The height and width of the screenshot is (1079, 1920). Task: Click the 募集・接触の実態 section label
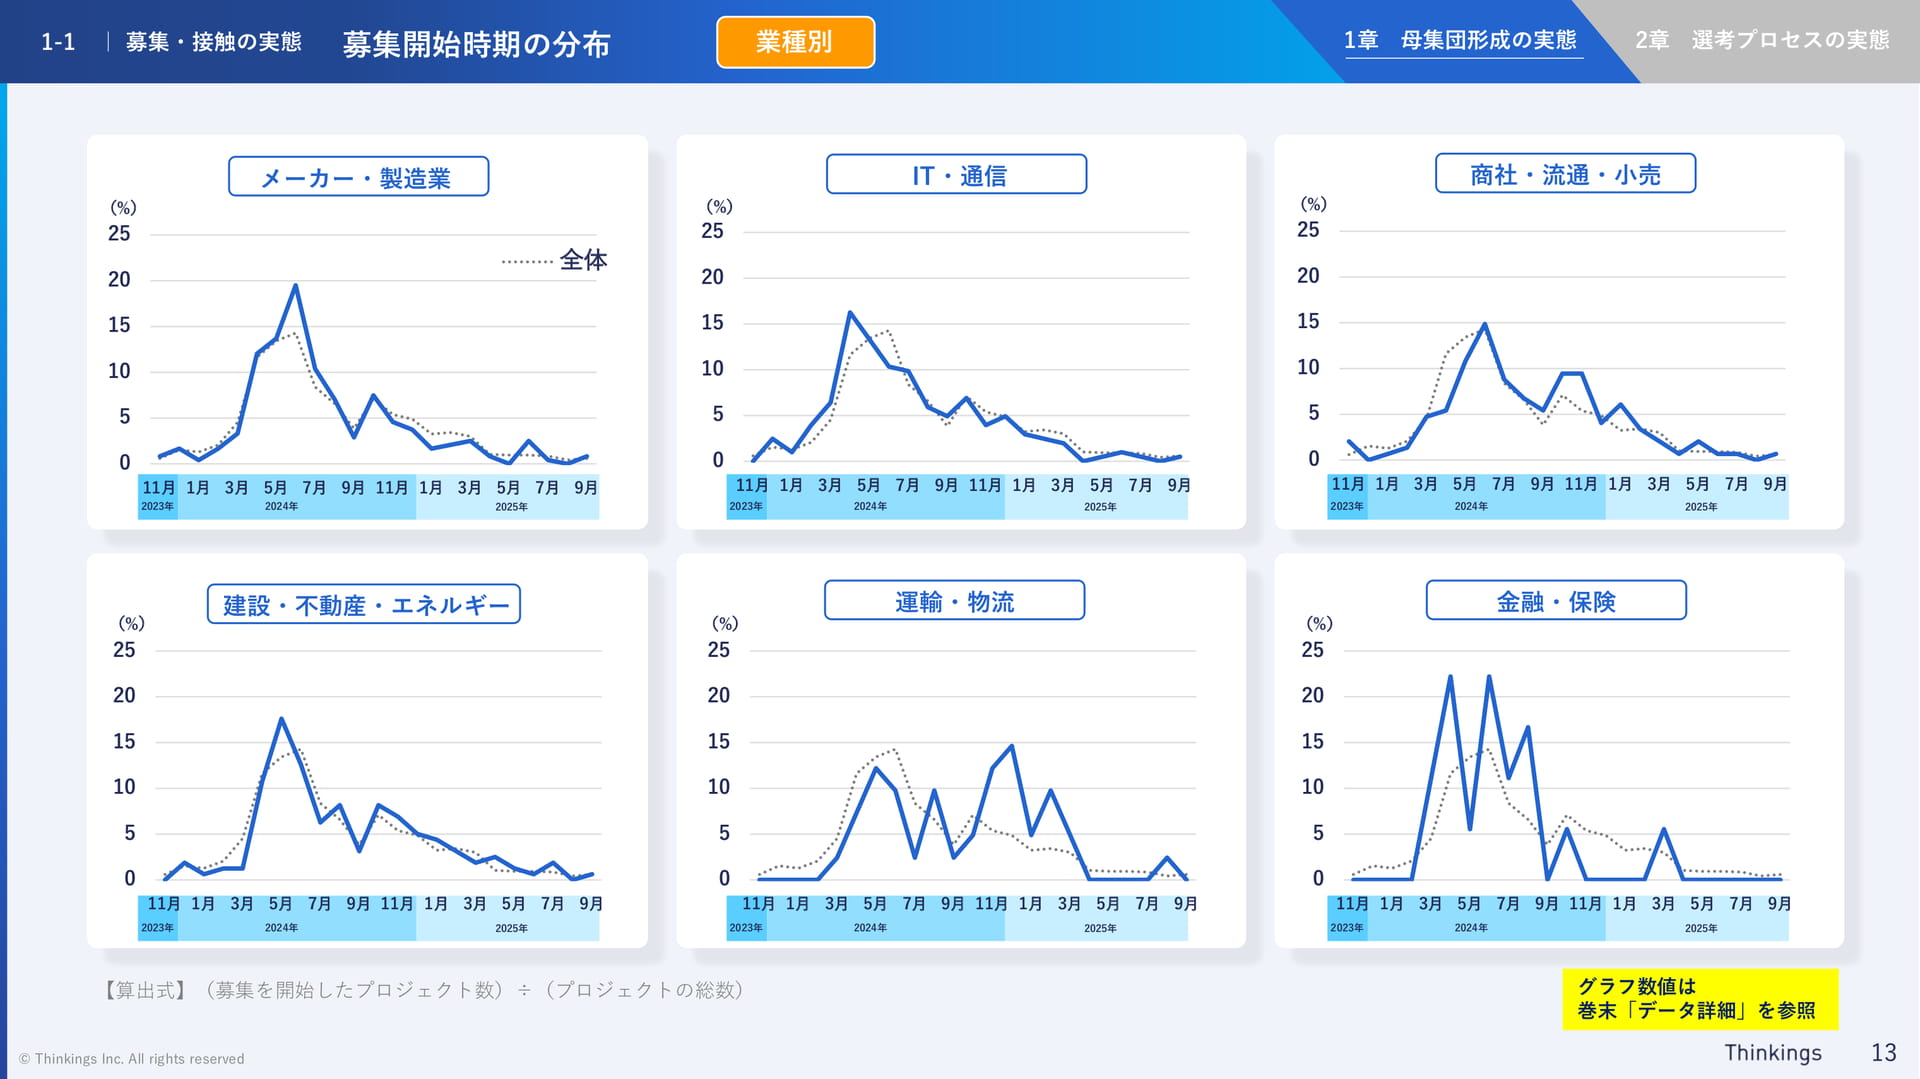coord(214,42)
